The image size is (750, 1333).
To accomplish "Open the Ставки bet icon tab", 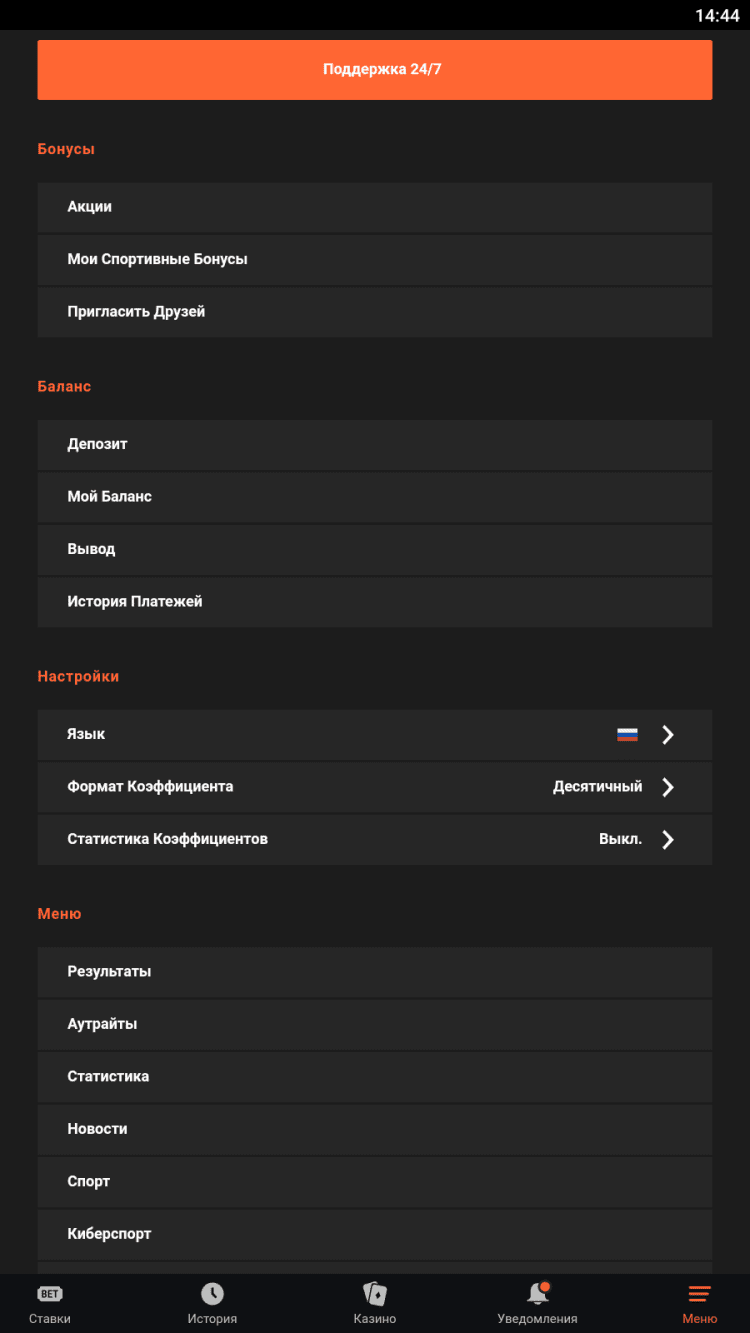I will [50, 1294].
